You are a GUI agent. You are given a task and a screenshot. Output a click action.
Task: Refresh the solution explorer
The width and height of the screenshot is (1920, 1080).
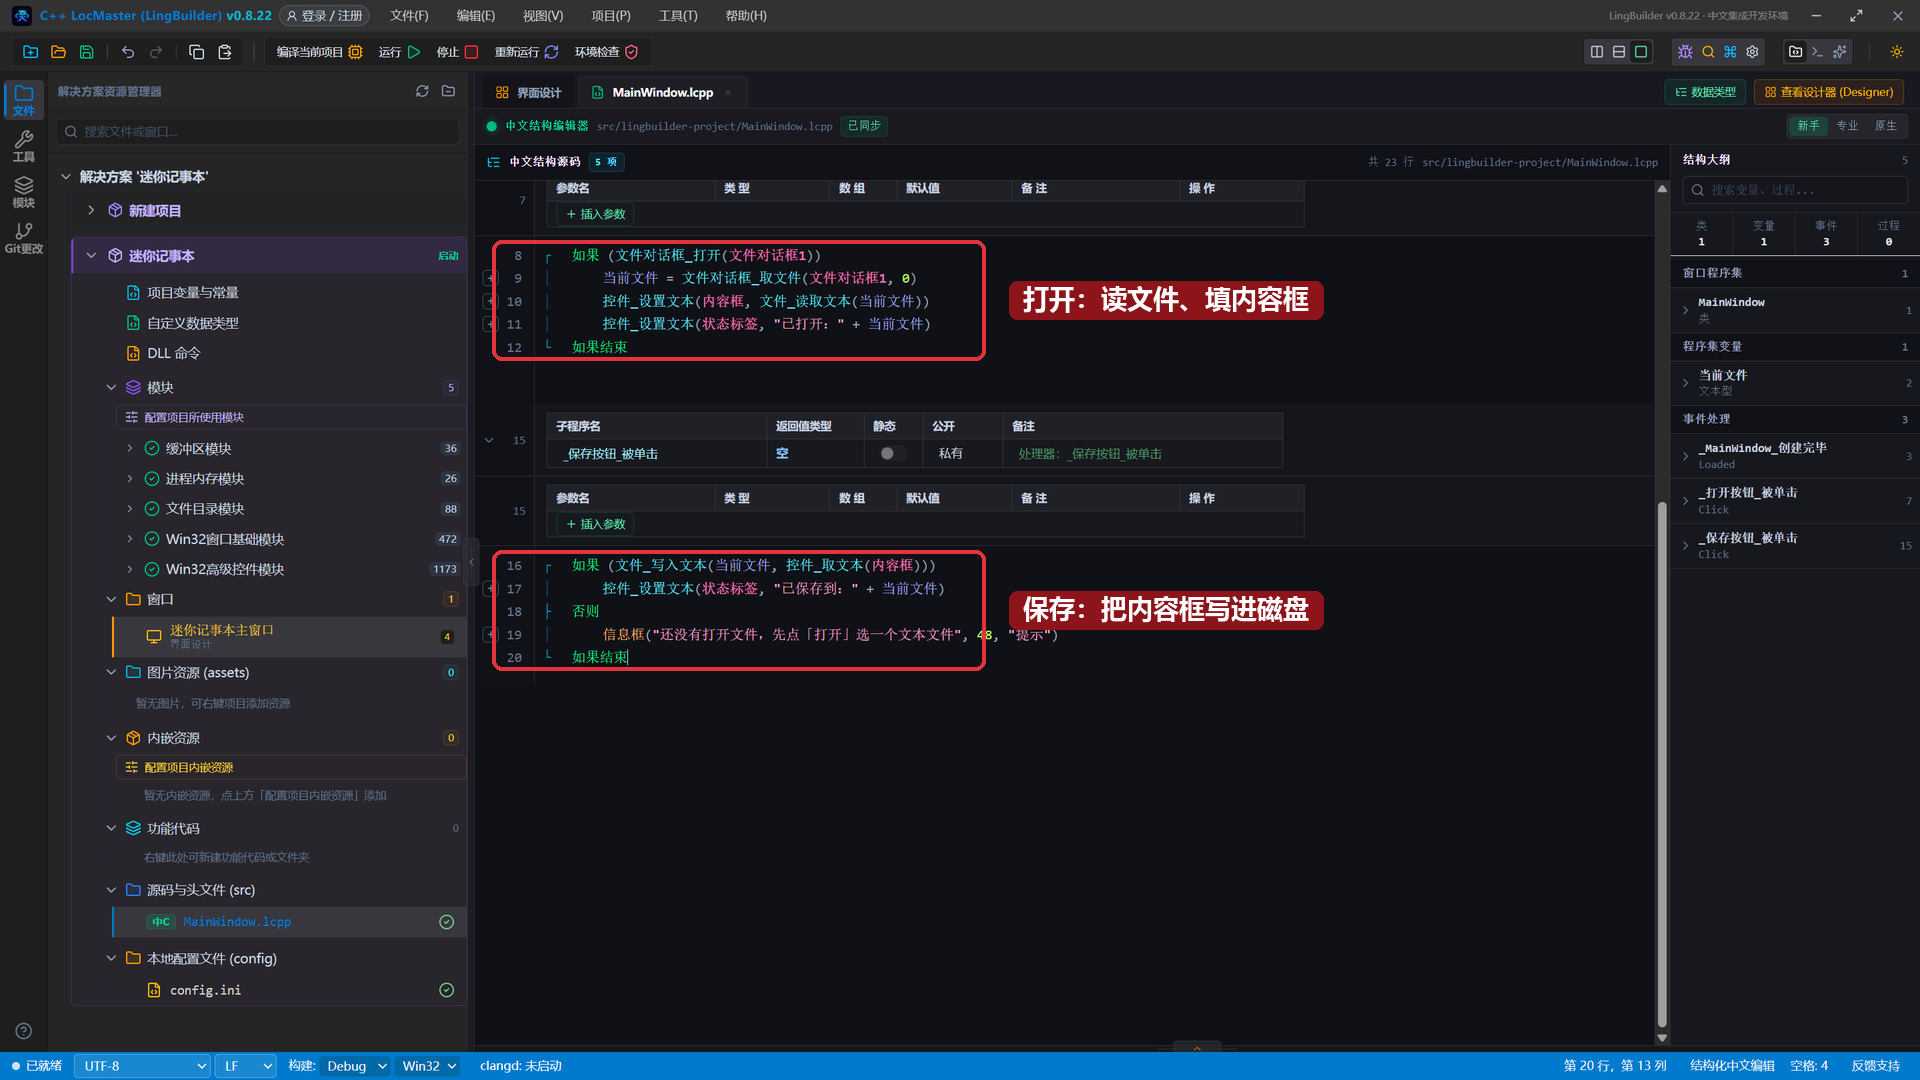pos(422,91)
